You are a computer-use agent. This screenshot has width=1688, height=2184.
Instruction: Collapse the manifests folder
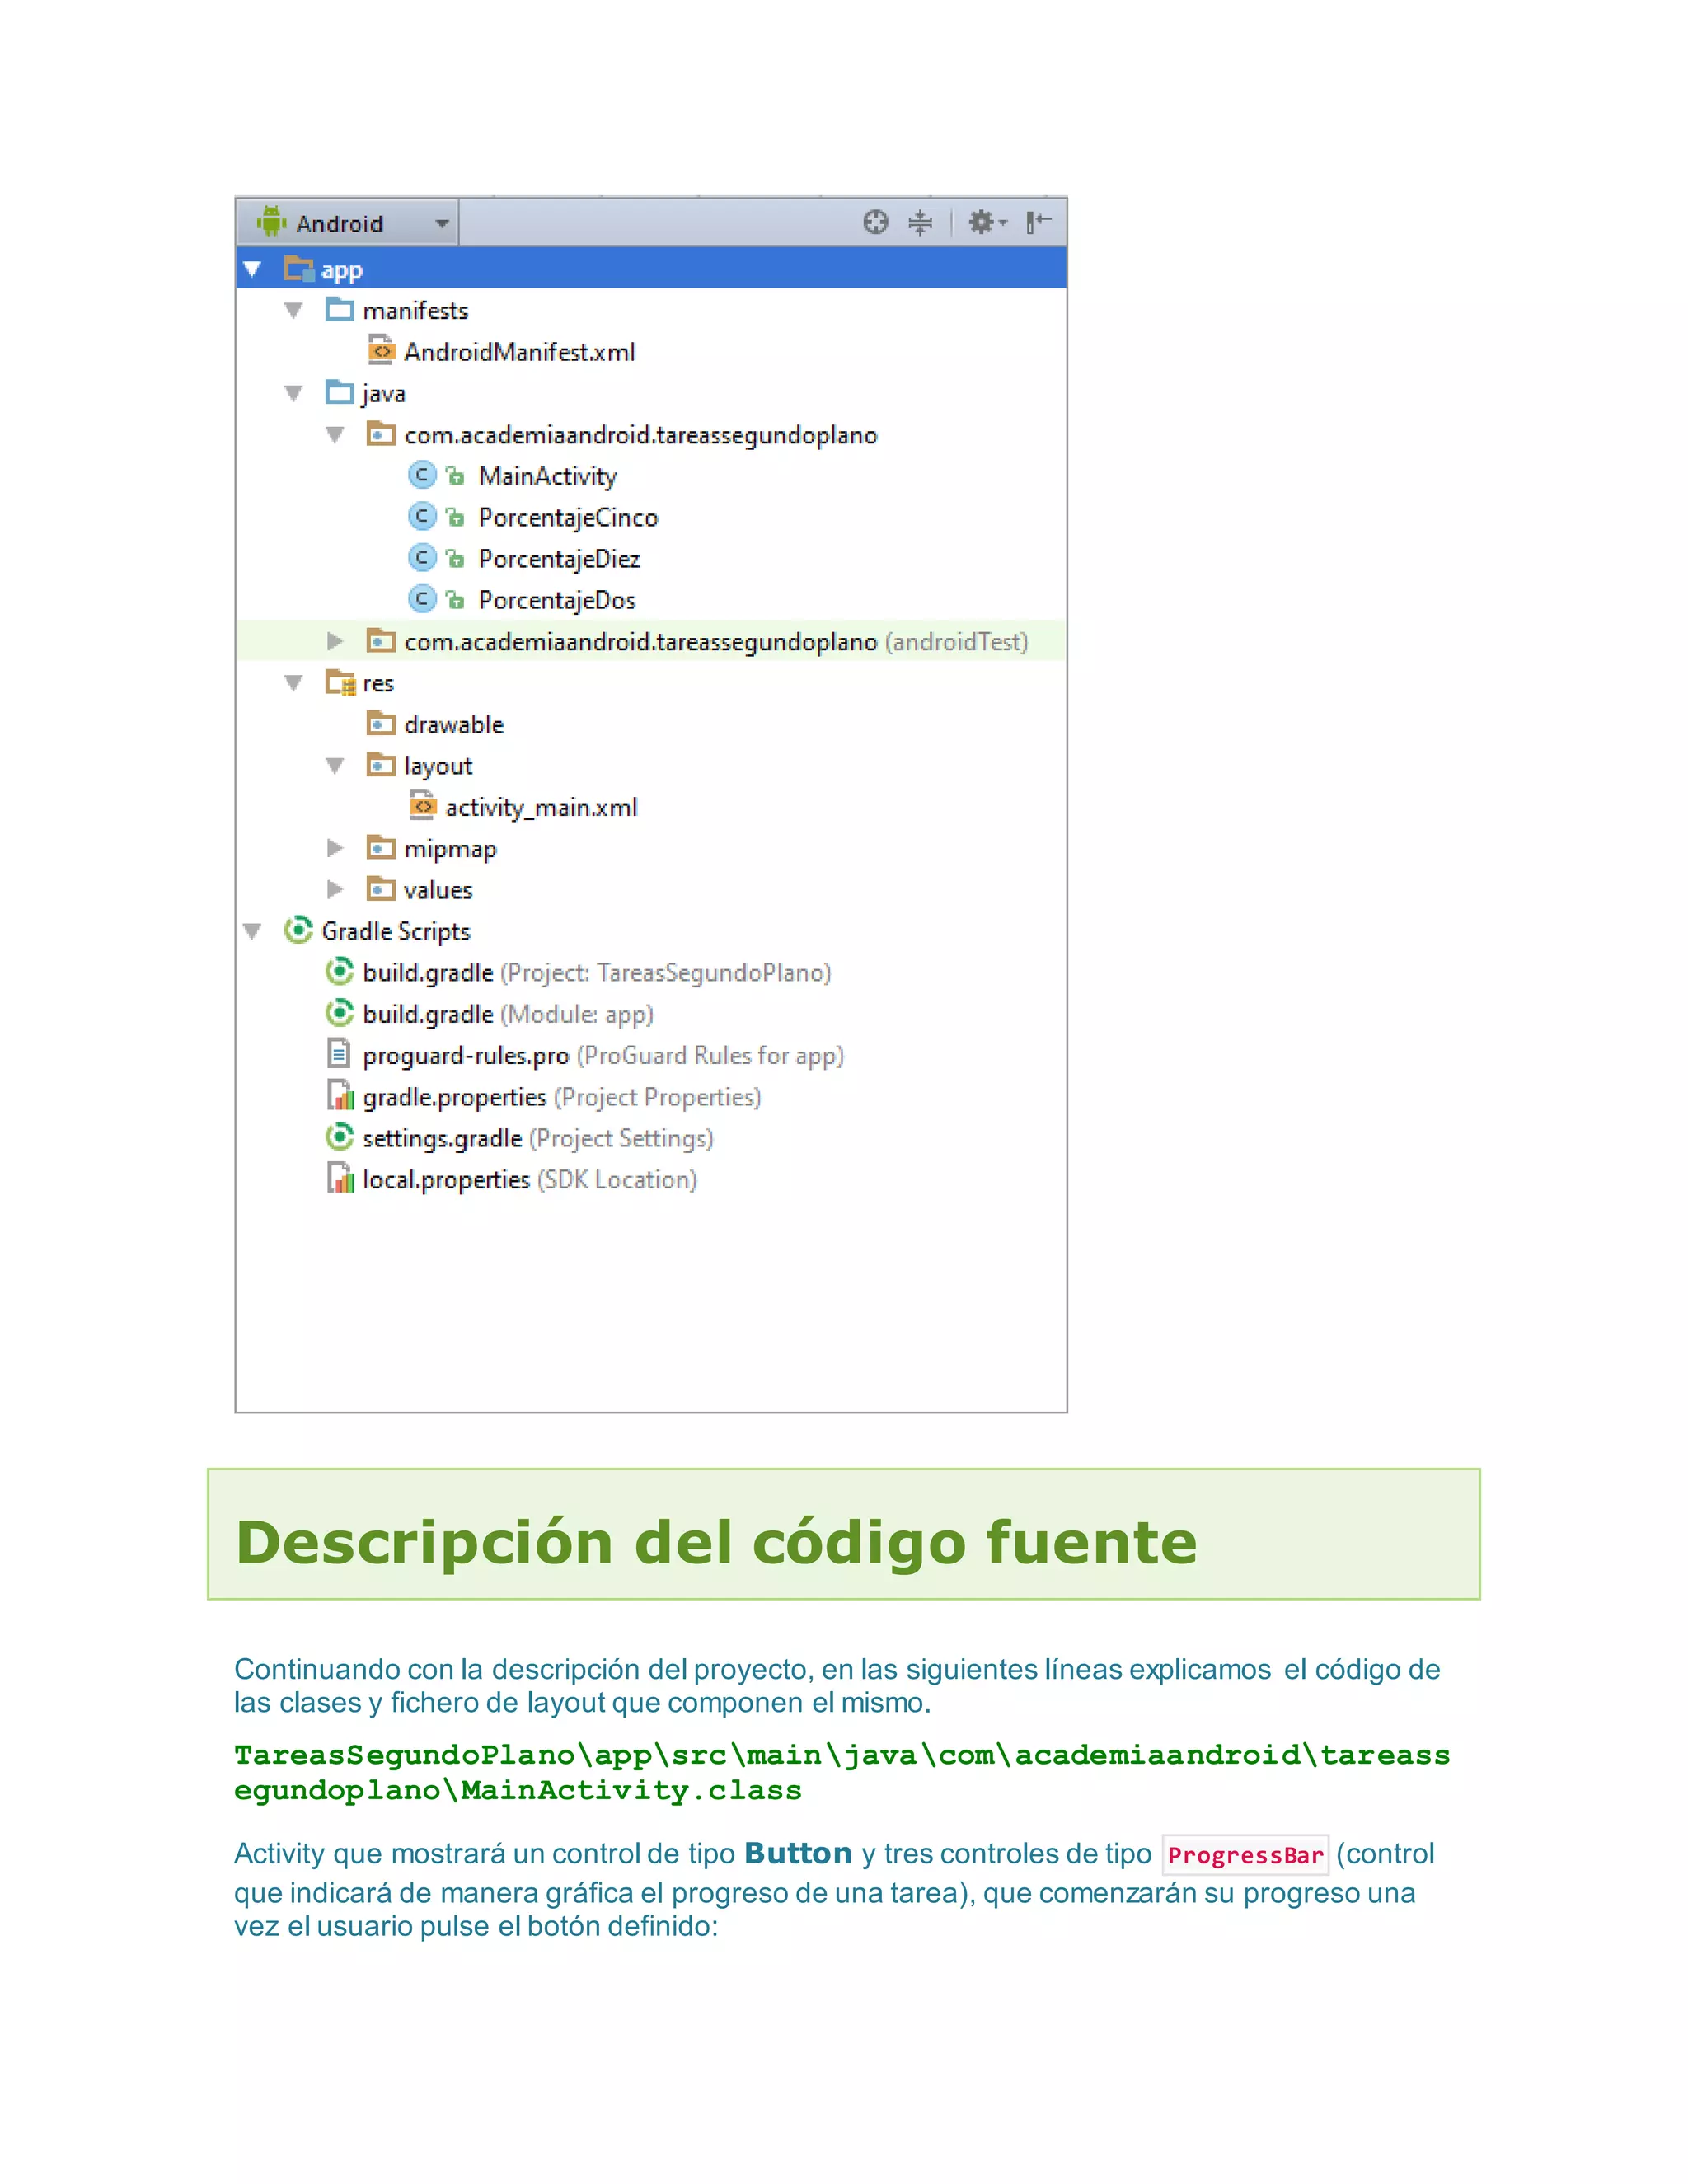tap(293, 311)
